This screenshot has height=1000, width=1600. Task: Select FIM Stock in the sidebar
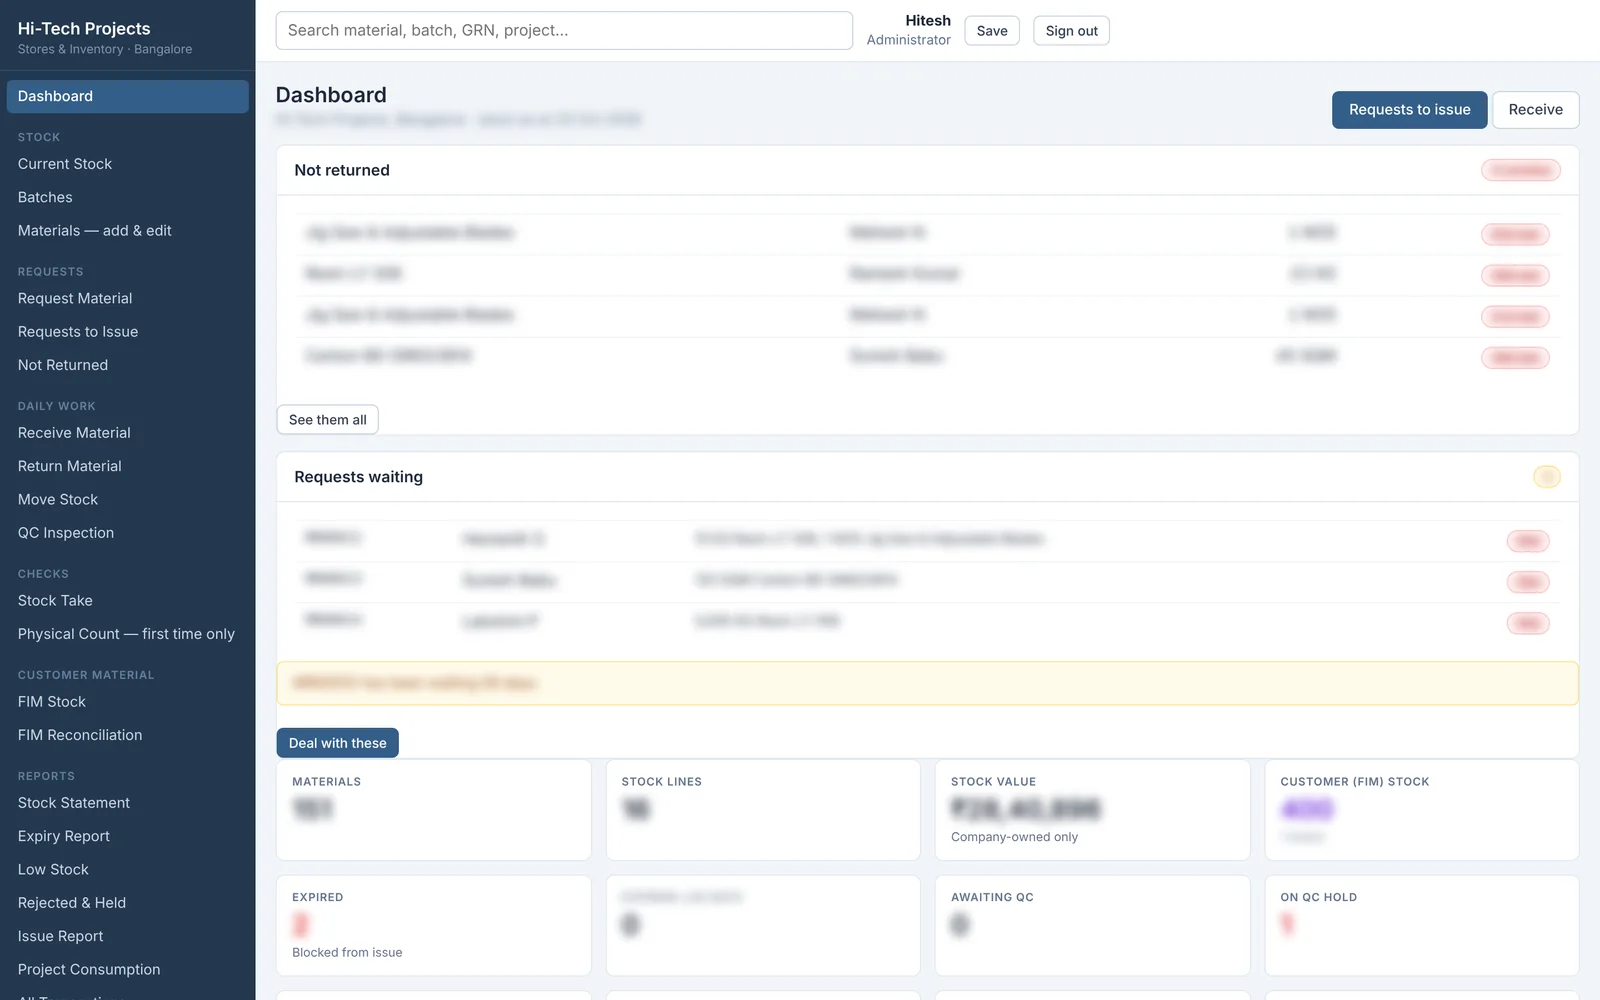(x=127, y=702)
